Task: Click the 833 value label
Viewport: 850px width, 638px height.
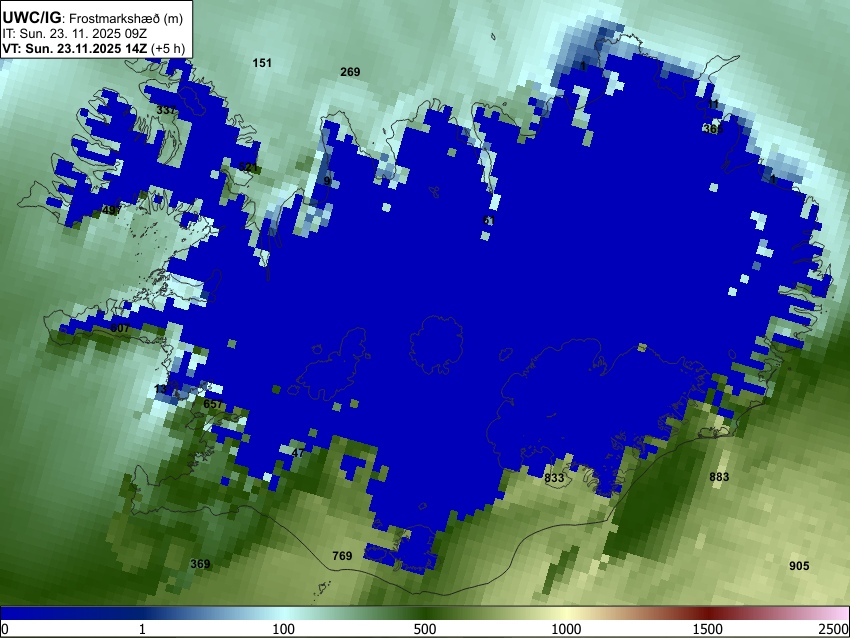Action: pos(554,478)
